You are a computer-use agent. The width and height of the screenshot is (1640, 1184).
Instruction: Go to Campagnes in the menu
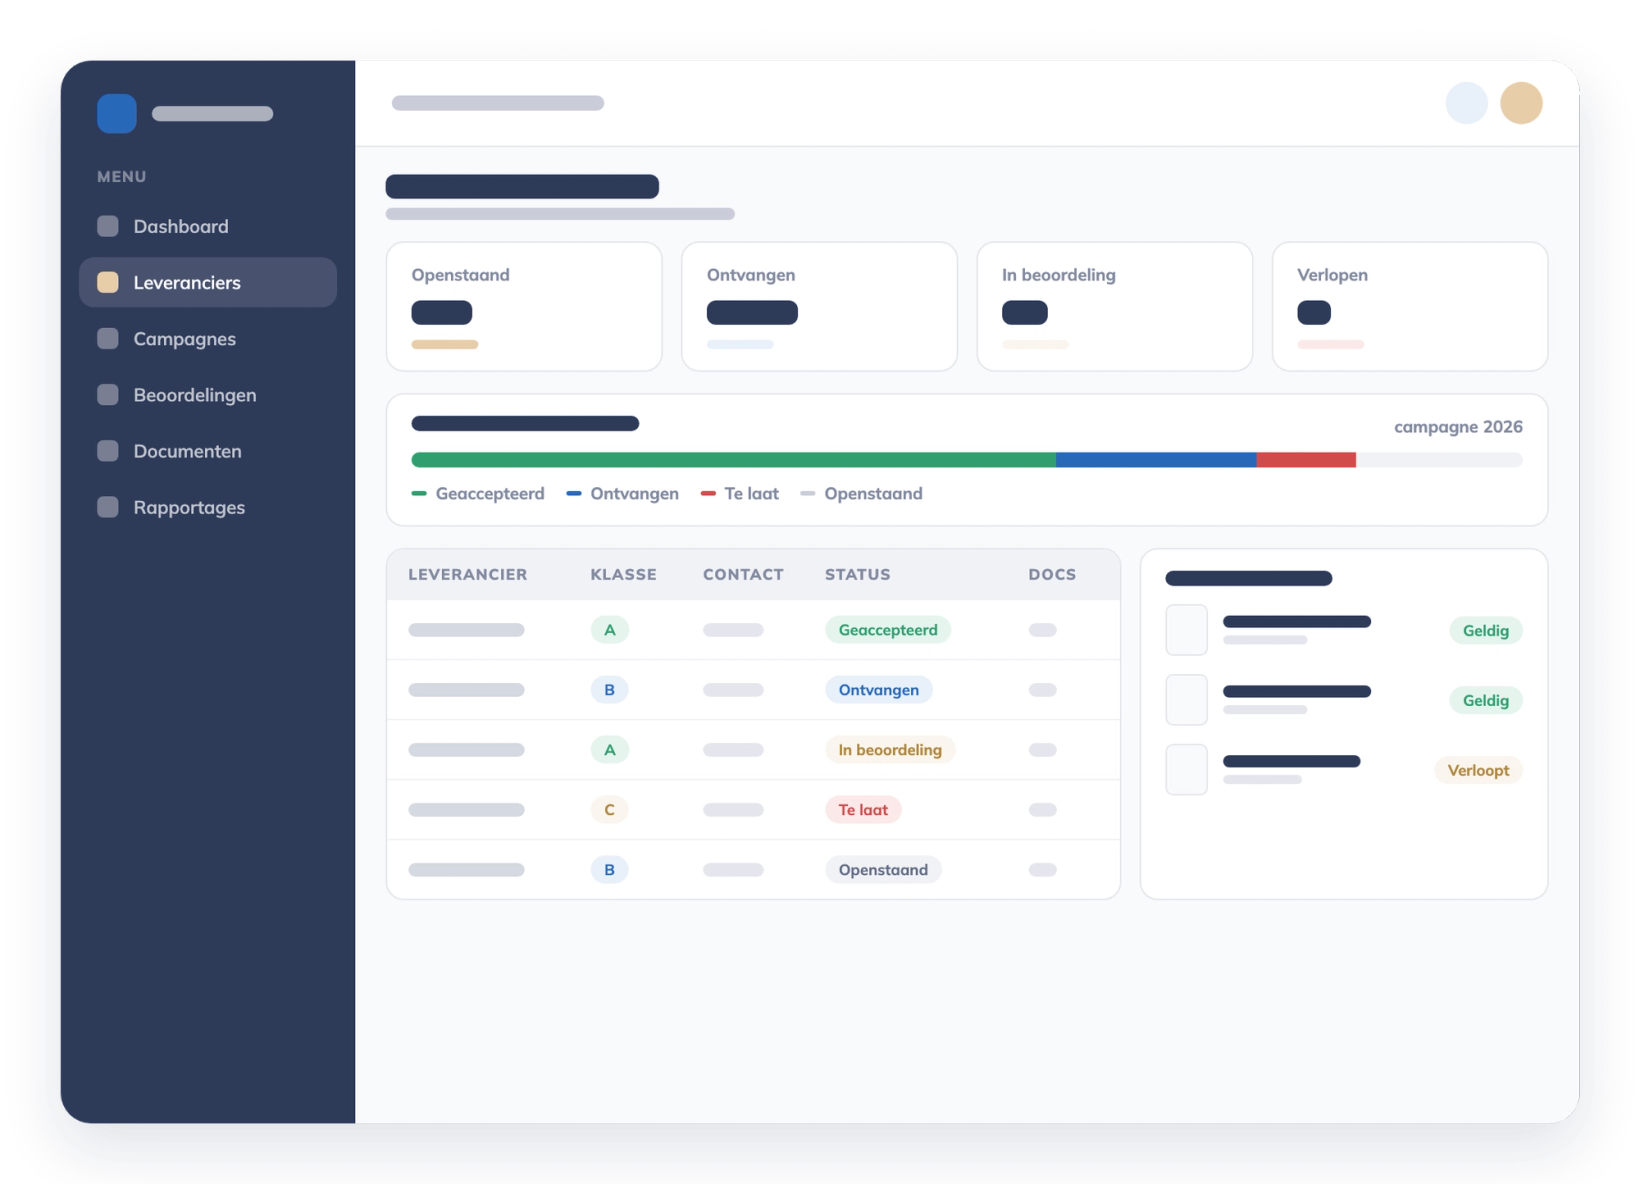pyautogui.click(x=208, y=338)
